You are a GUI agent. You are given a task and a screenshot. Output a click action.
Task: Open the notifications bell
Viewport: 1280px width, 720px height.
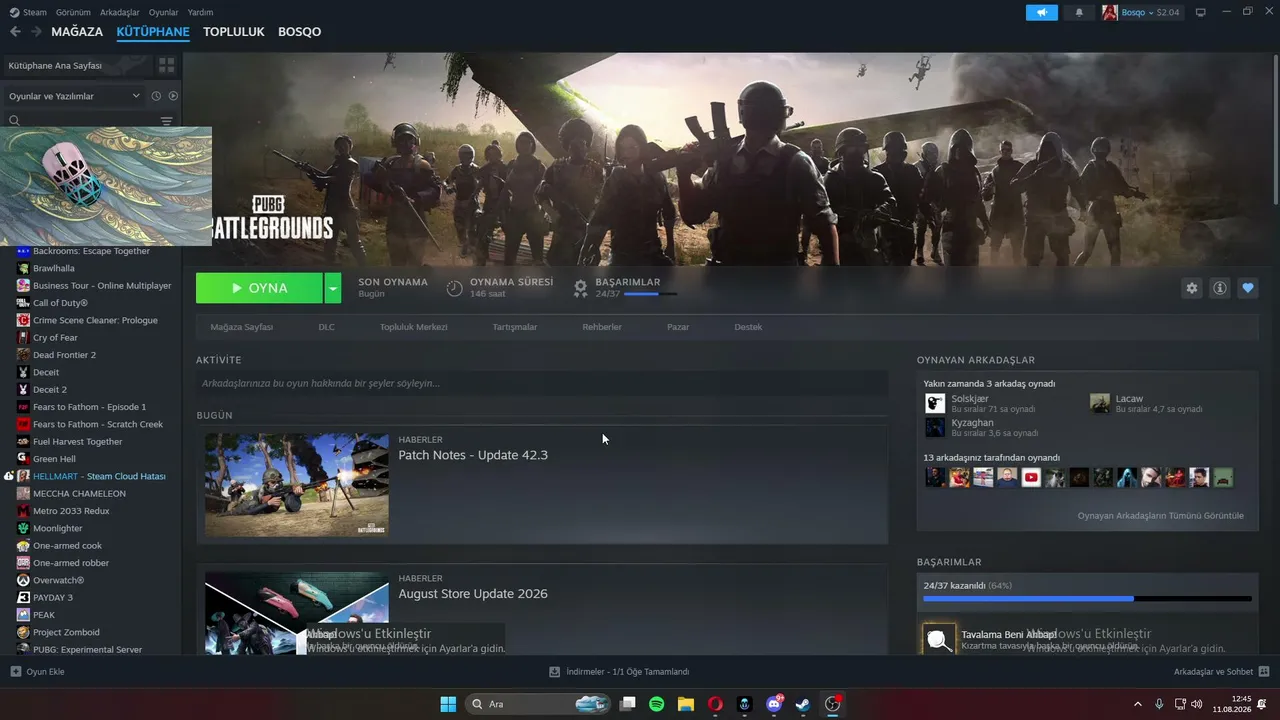[1079, 12]
